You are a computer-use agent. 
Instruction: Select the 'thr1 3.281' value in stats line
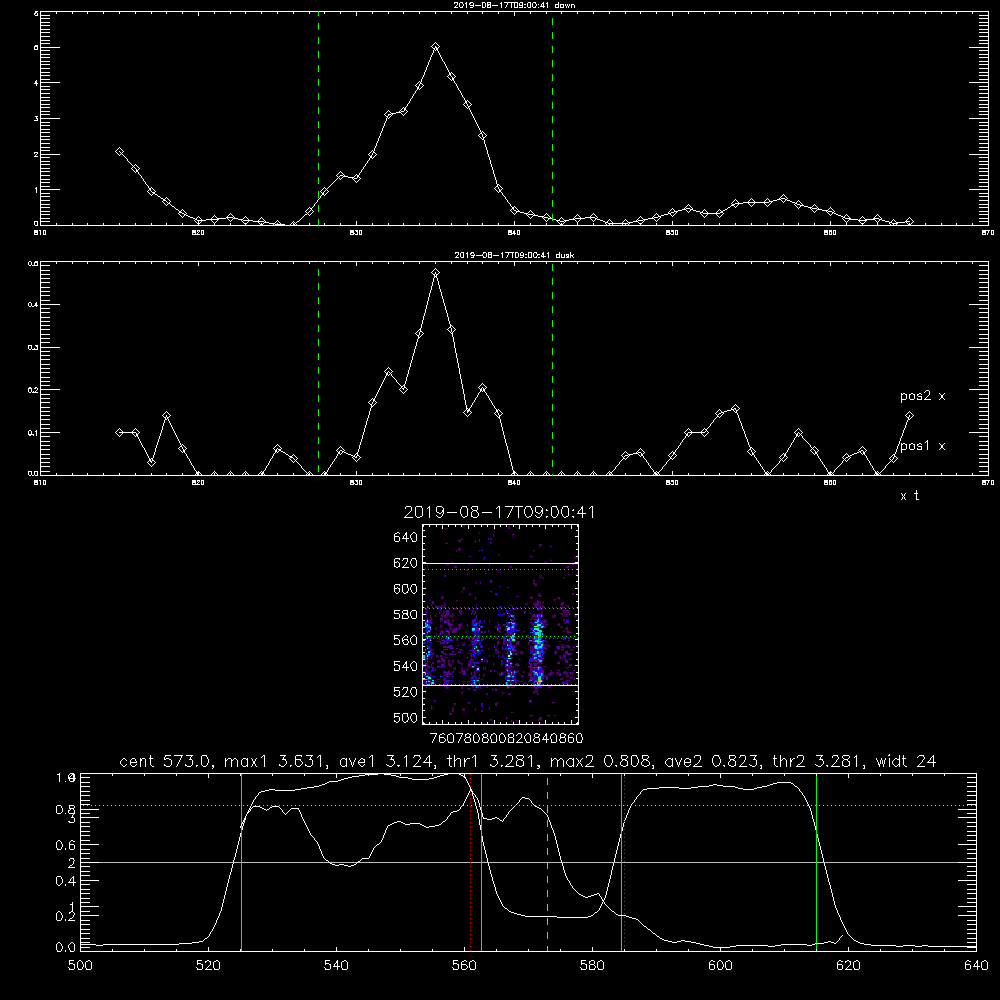click(494, 761)
